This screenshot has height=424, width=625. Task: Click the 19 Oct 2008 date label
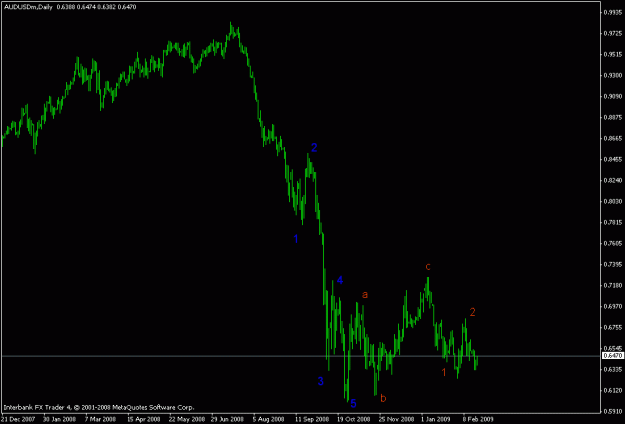(x=354, y=419)
